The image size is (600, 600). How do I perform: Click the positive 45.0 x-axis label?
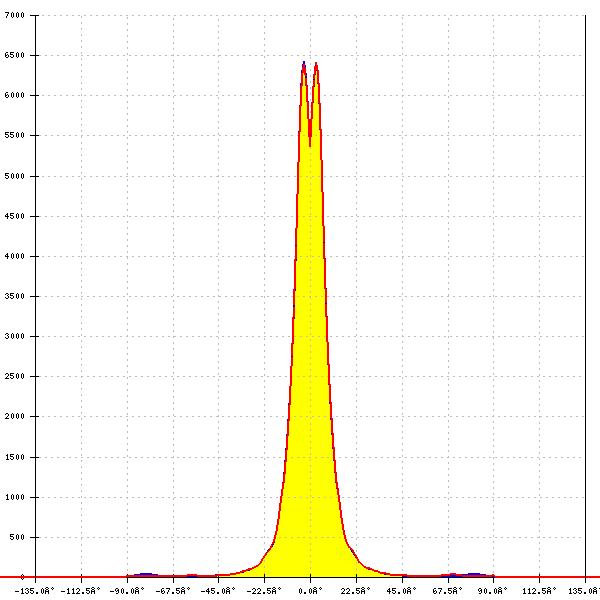pos(401,591)
